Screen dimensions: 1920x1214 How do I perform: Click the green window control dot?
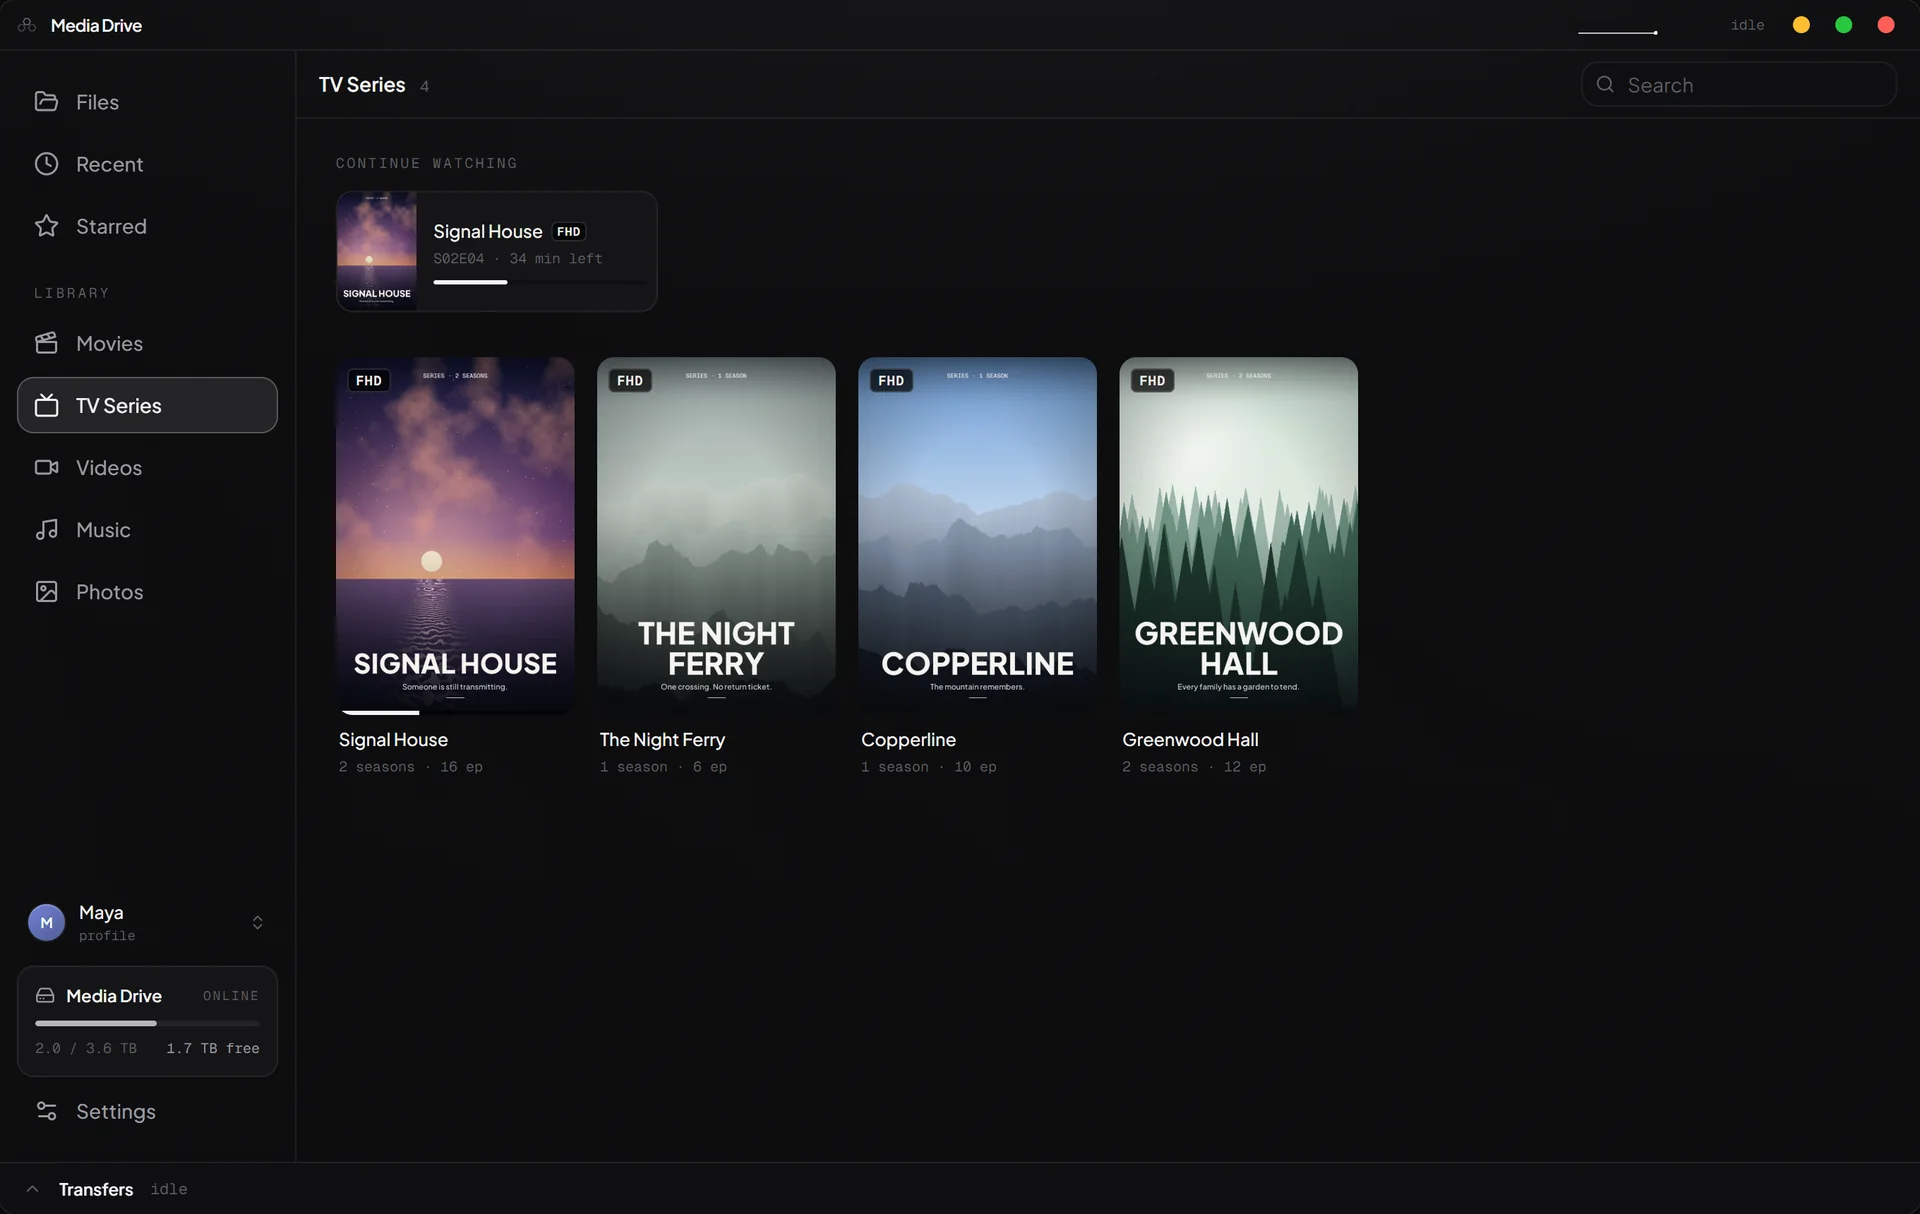pyautogui.click(x=1843, y=25)
